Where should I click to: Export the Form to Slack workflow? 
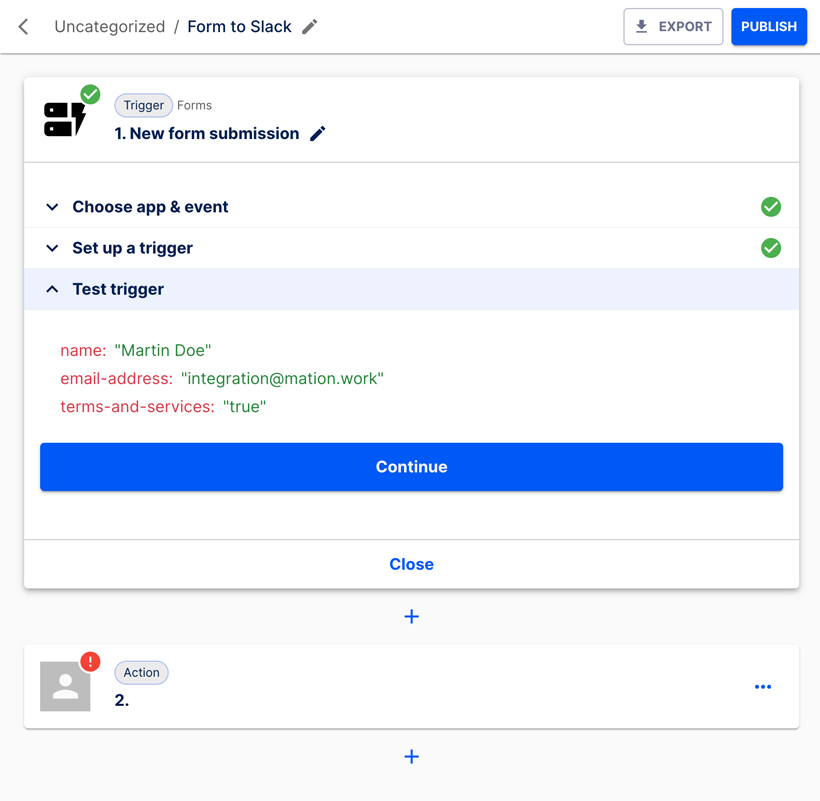click(673, 26)
